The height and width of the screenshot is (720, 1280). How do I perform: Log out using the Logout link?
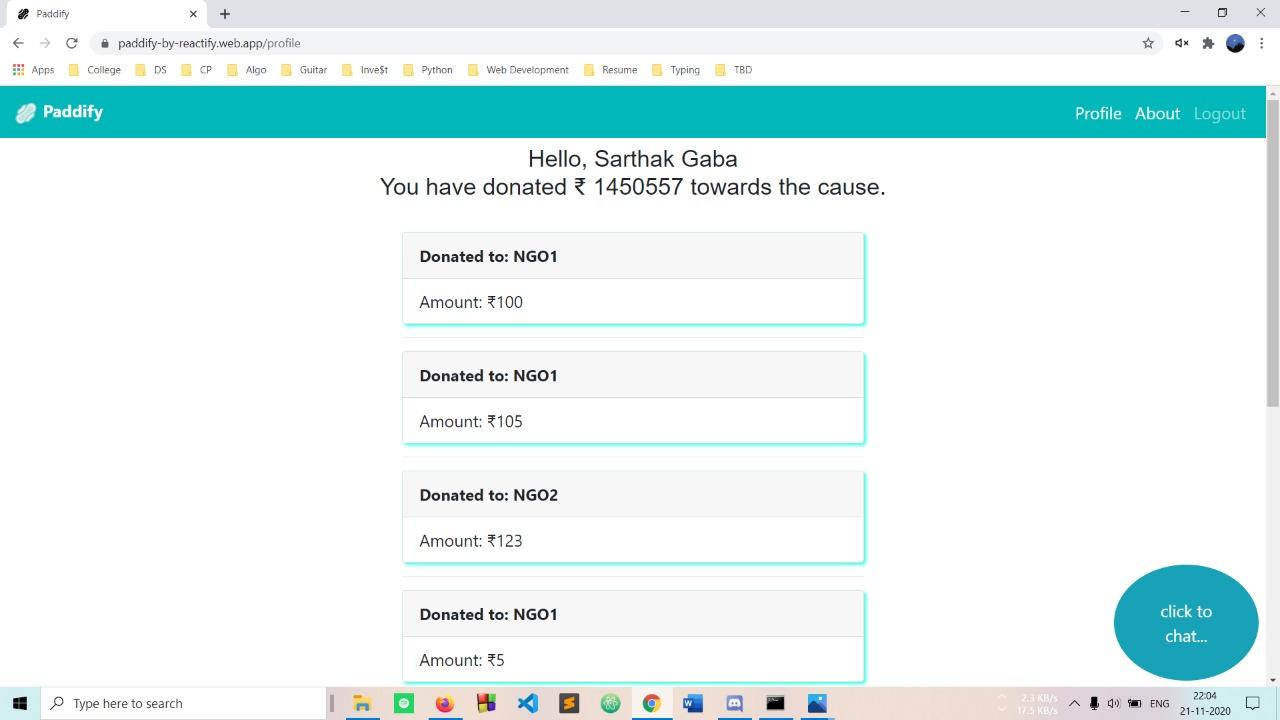tap(1219, 113)
